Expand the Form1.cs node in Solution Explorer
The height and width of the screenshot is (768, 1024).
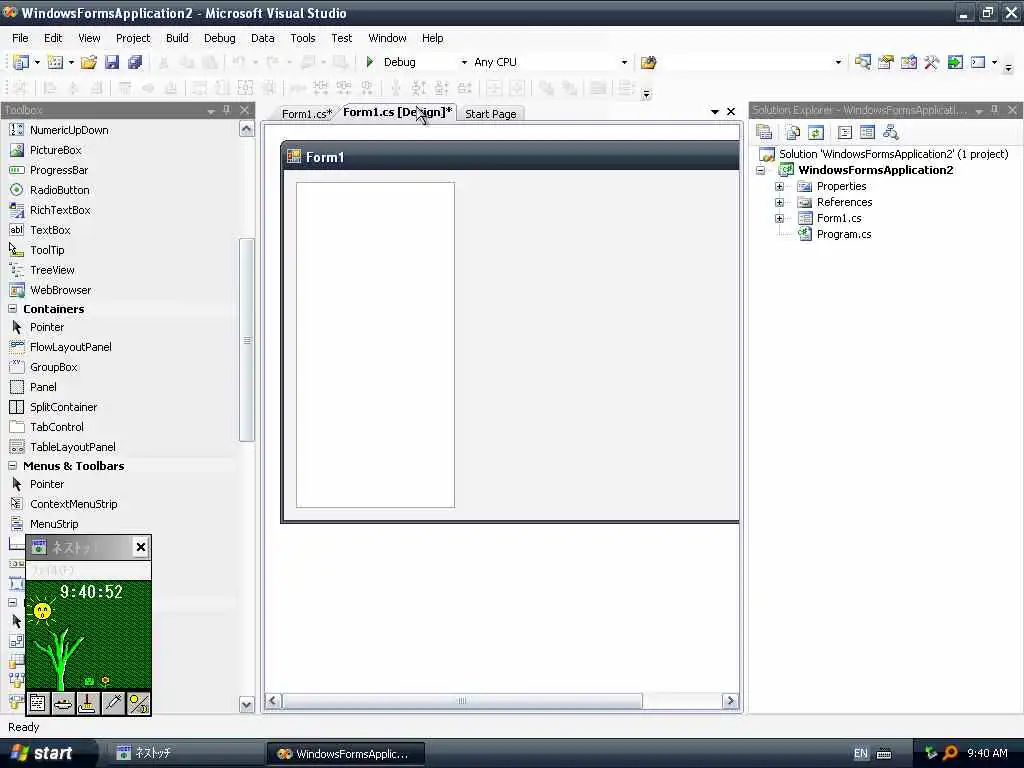(779, 218)
